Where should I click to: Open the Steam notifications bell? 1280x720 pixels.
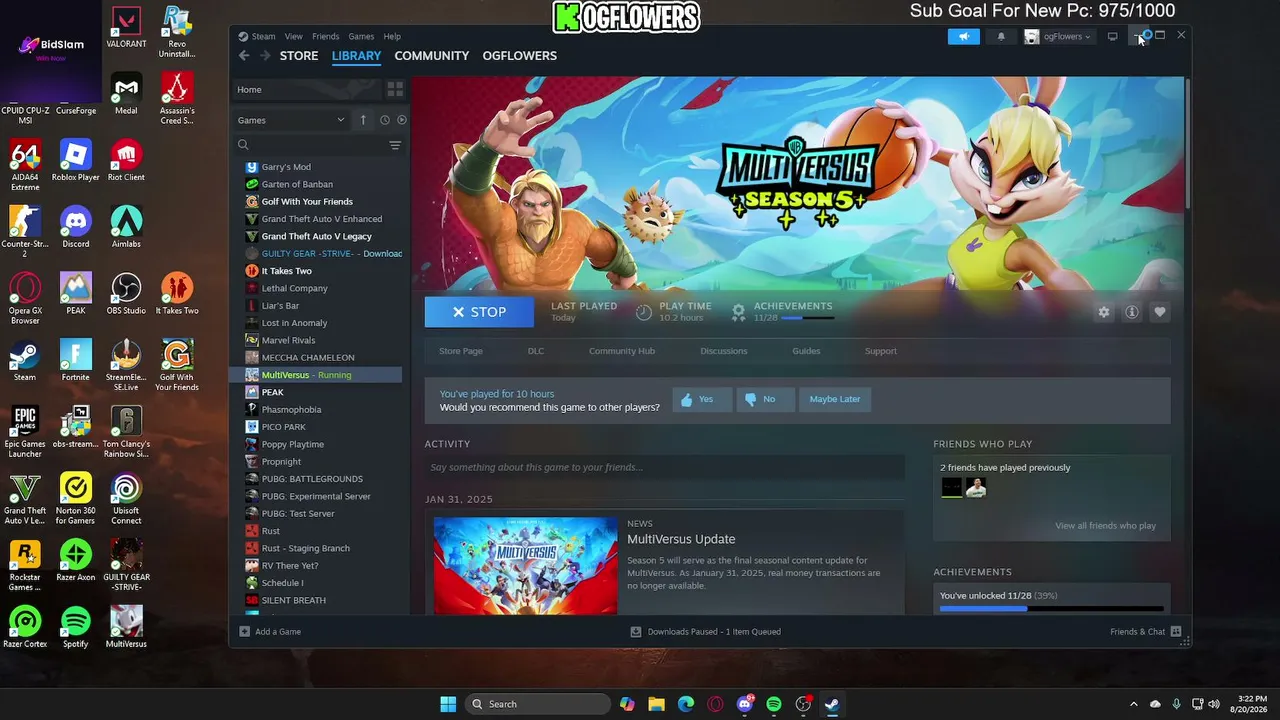pyautogui.click(x=1001, y=37)
